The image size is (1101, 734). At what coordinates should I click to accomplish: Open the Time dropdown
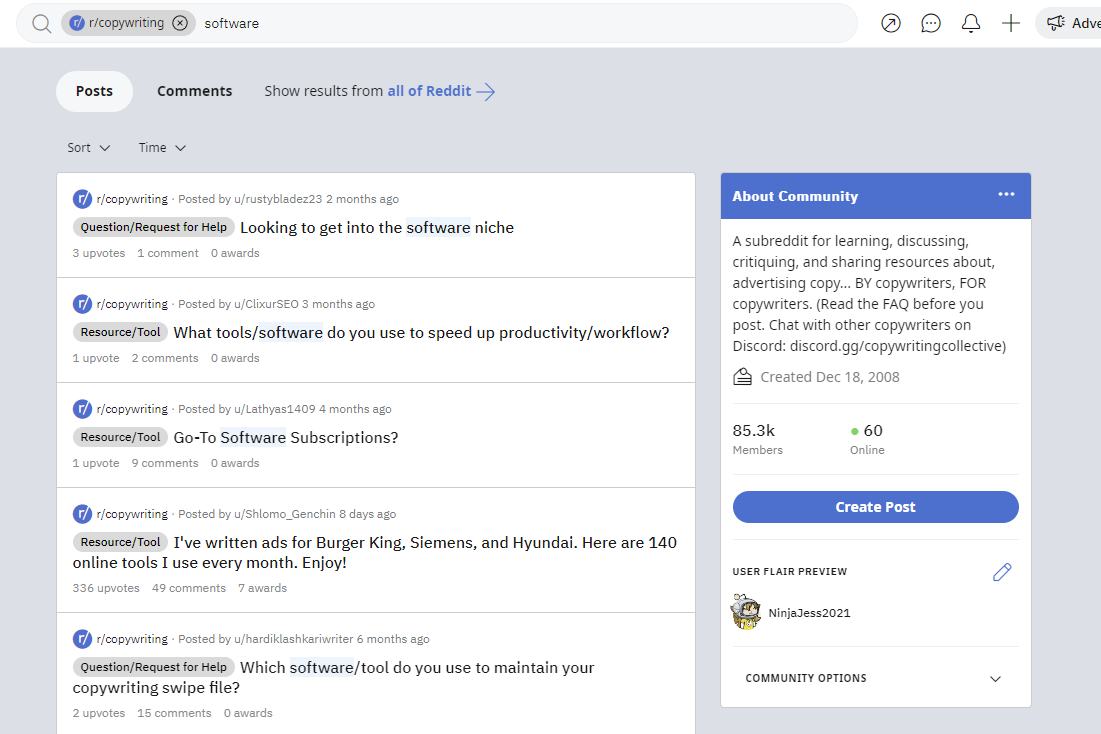click(x=160, y=147)
